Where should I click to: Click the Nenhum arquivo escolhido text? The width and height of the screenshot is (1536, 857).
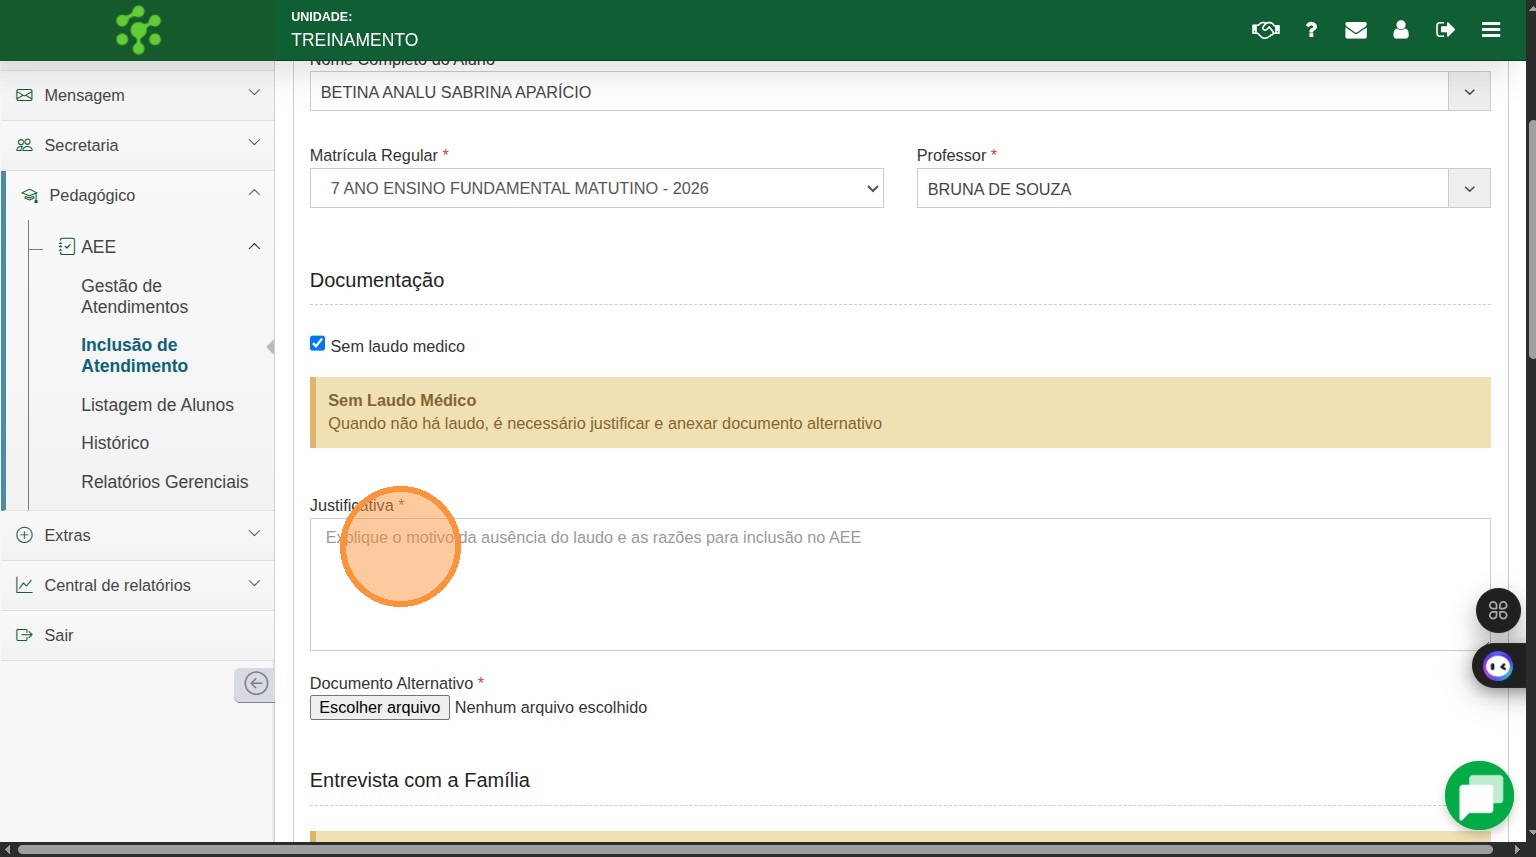pyautogui.click(x=551, y=707)
